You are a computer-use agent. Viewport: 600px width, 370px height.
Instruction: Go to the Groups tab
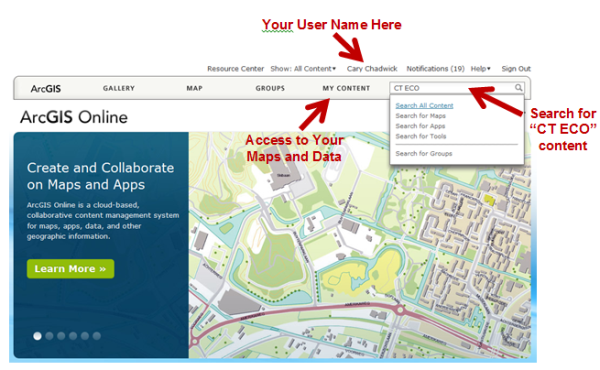point(270,88)
